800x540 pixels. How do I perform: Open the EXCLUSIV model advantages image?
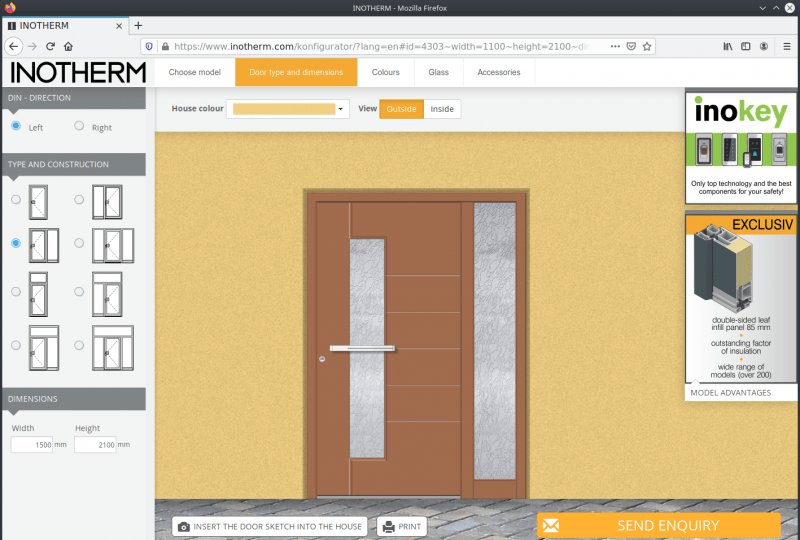[x=741, y=299]
